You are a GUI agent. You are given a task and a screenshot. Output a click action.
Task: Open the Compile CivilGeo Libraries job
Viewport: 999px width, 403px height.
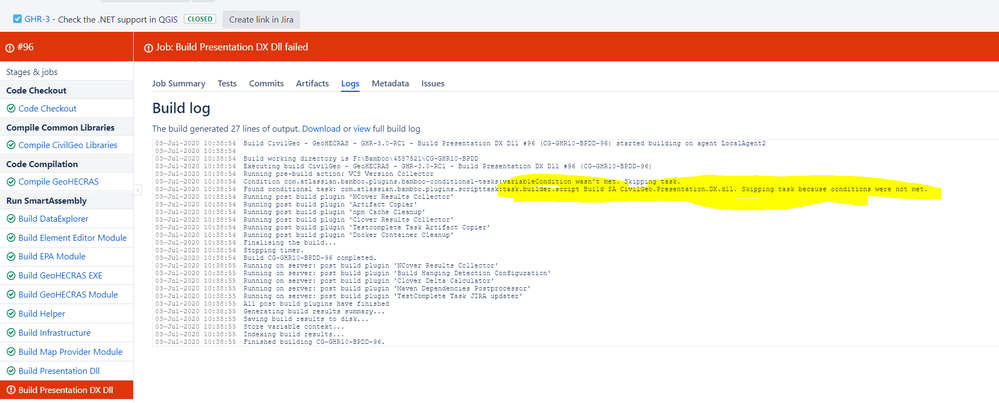coord(68,145)
